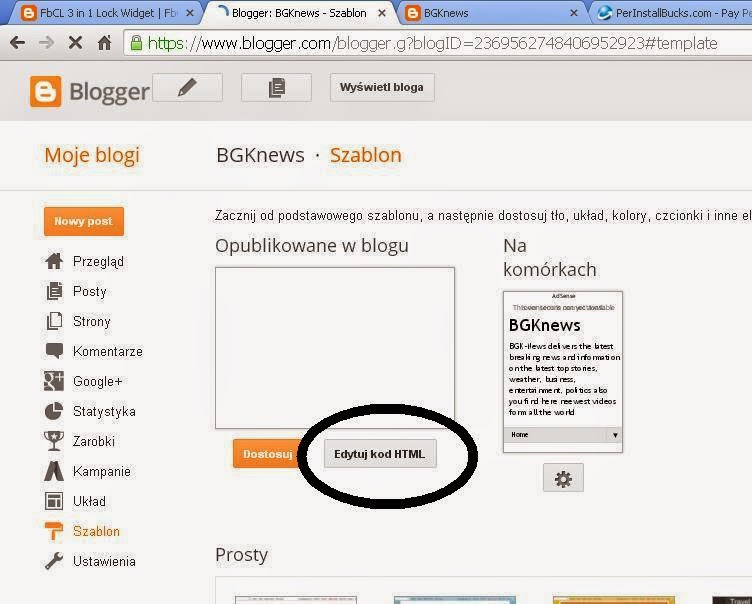This screenshot has width=752, height=604.
Task: Open Statystyka in the sidebar
Action: point(104,412)
